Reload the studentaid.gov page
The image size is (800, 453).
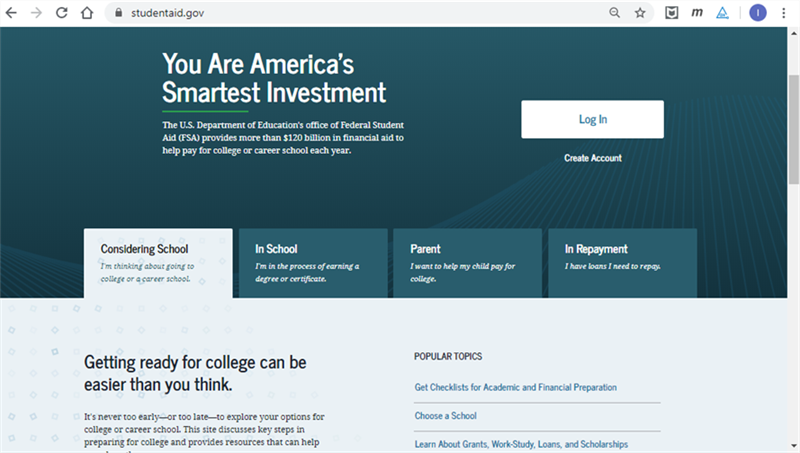coord(62,13)
